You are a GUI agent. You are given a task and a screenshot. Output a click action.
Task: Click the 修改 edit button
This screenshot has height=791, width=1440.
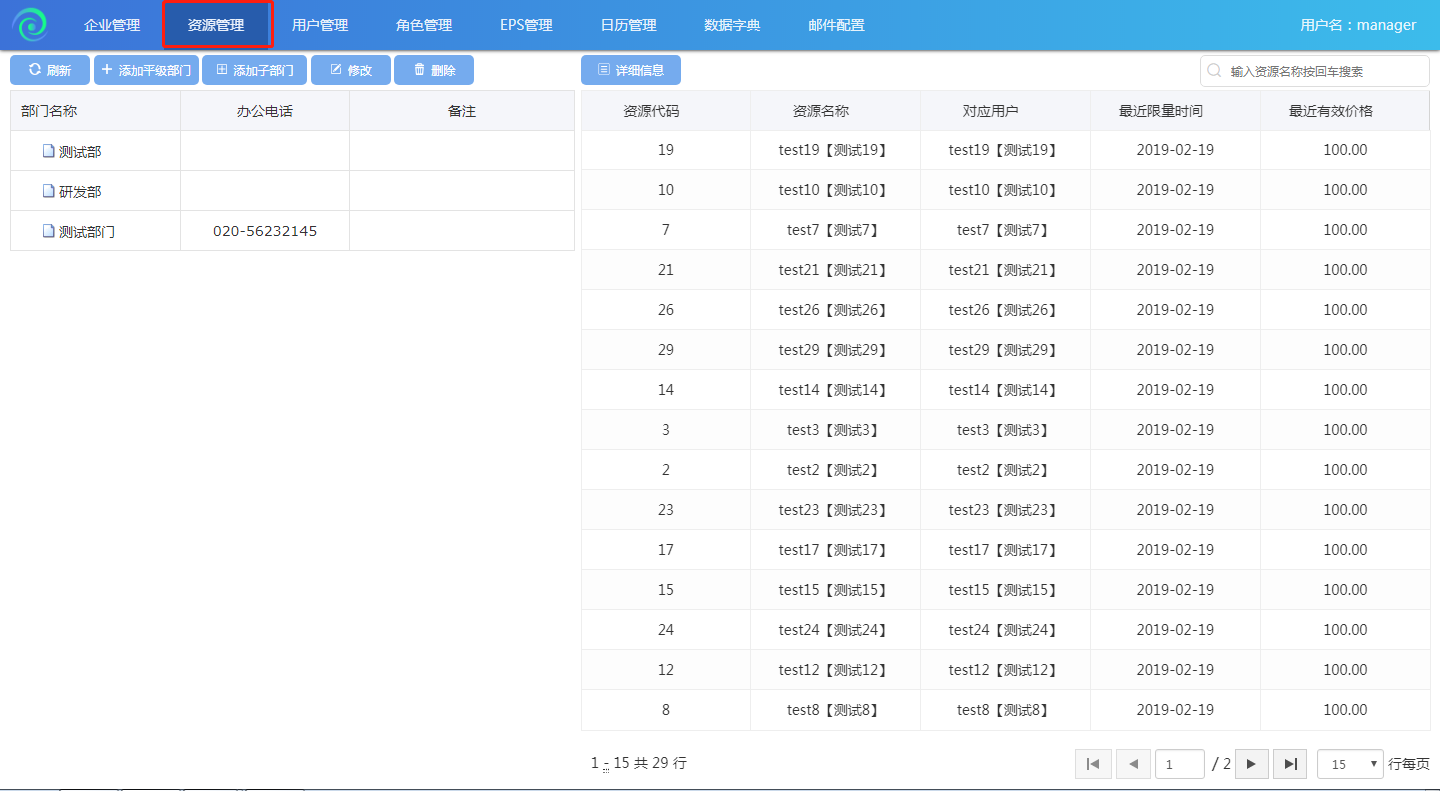point(351,70)
